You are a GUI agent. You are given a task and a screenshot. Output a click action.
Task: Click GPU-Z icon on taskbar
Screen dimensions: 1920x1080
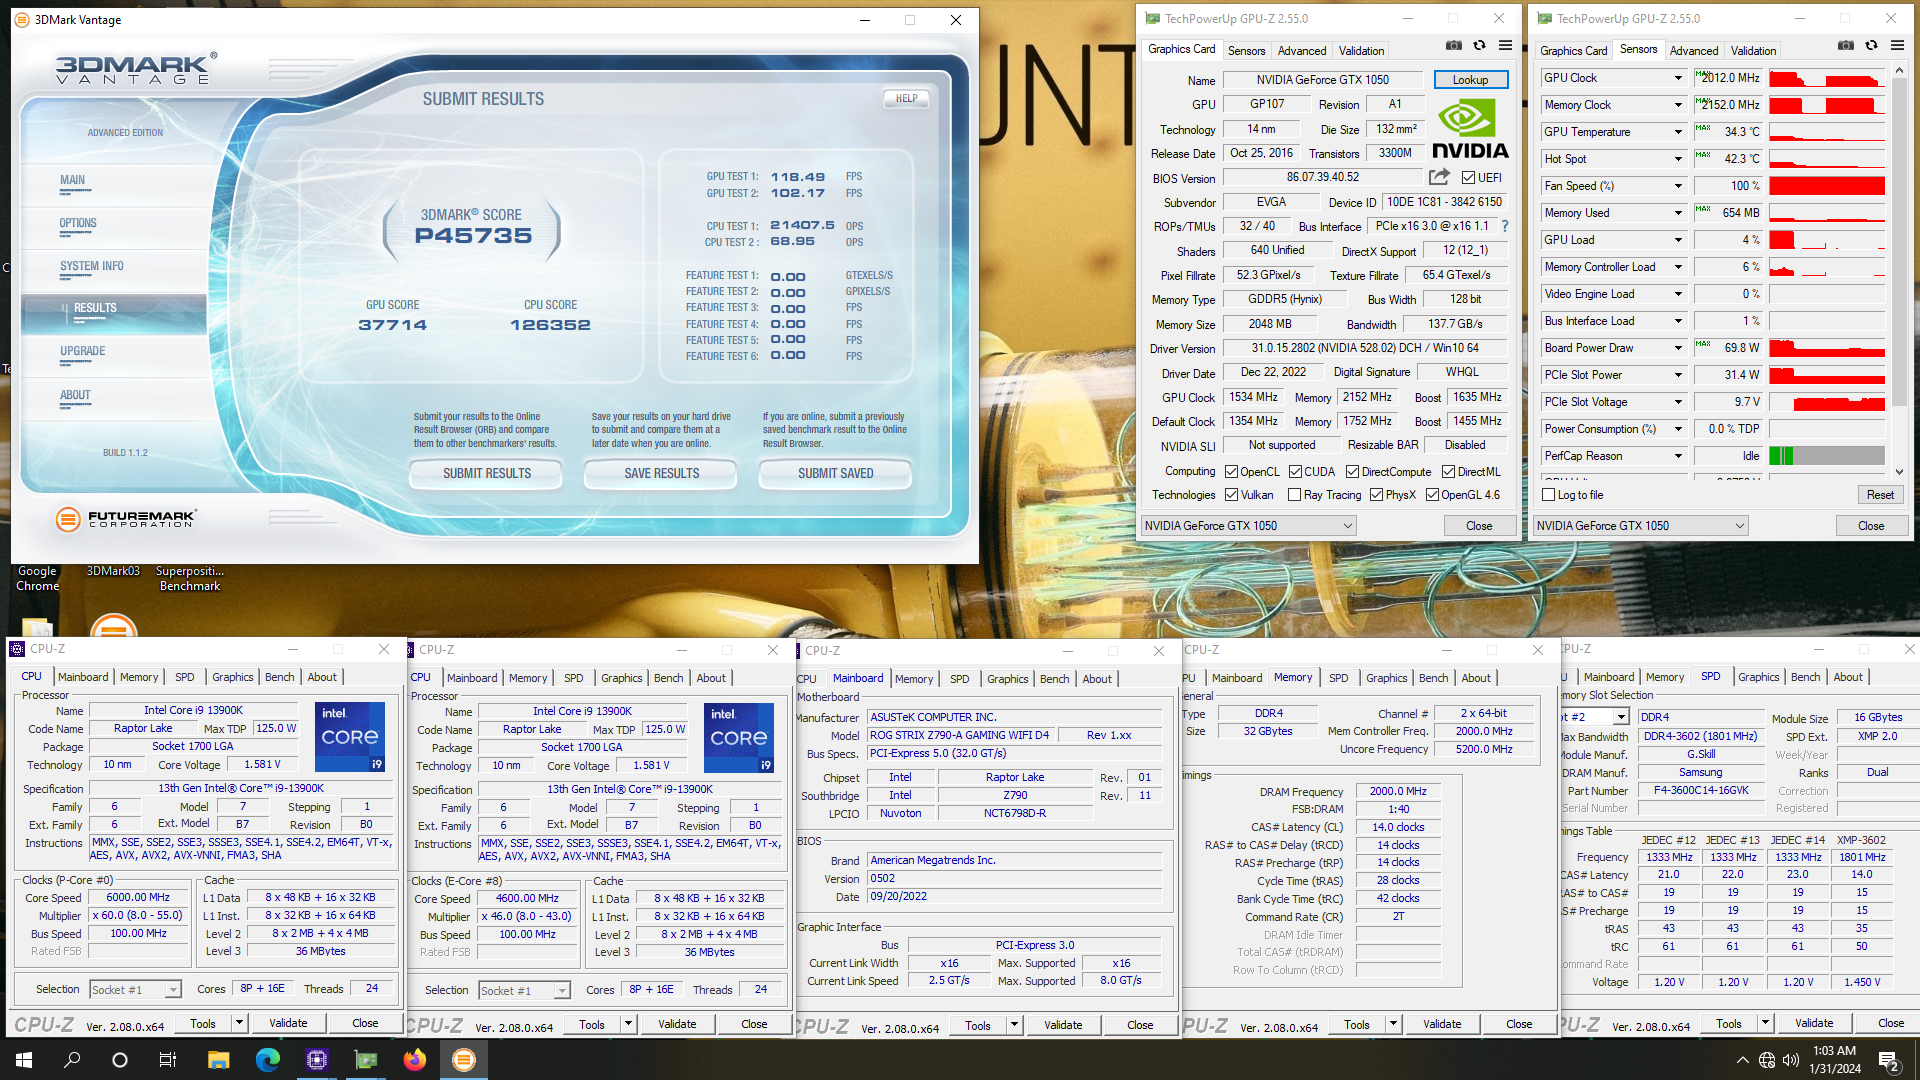tap(366, 1060)
